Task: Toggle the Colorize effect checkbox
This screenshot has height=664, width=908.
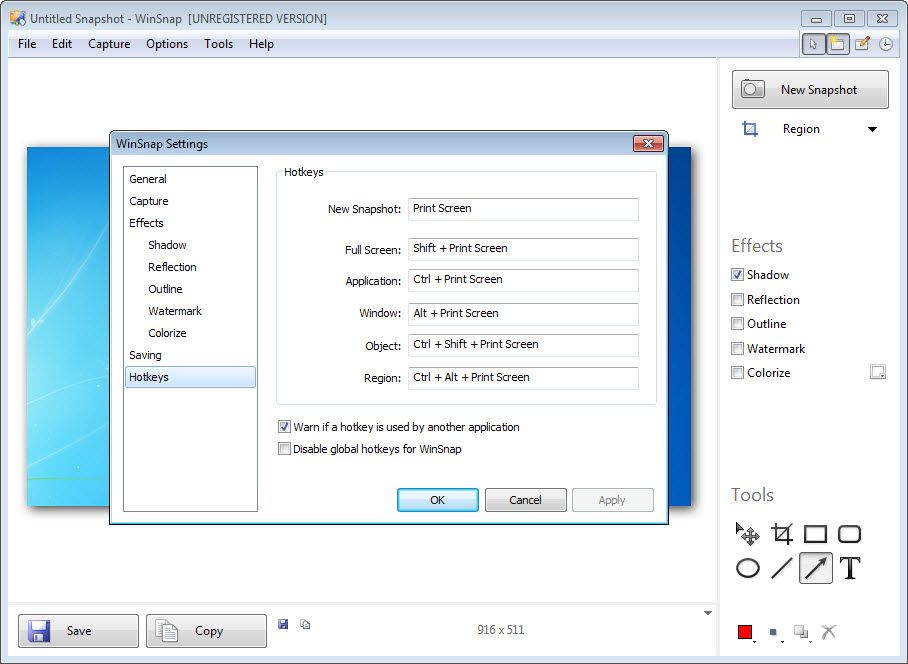Action: (737, 373)
